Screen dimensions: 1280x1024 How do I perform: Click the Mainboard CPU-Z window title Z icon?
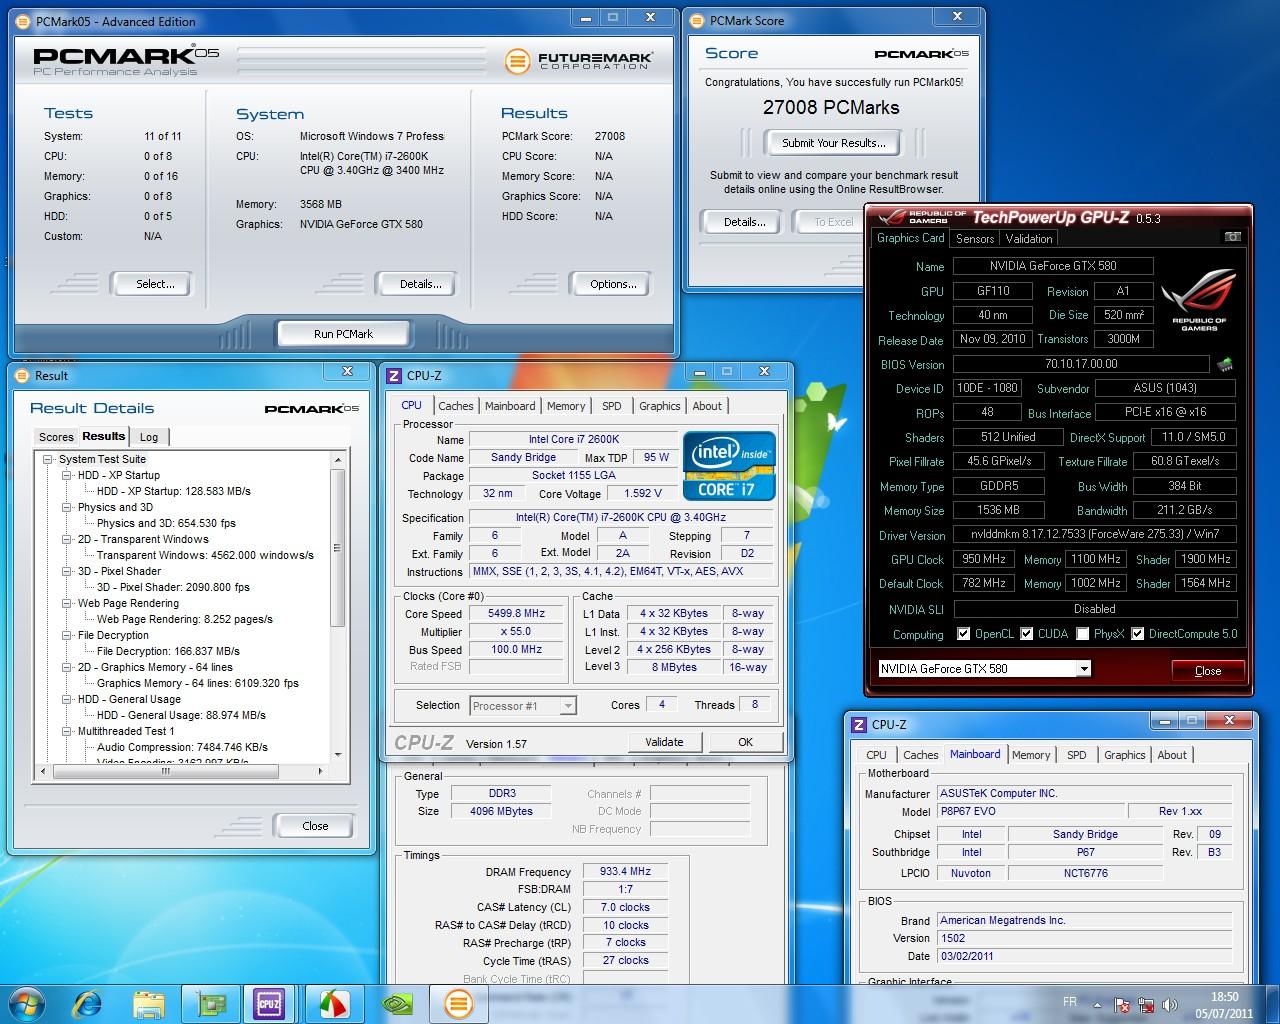coord(858,724)
